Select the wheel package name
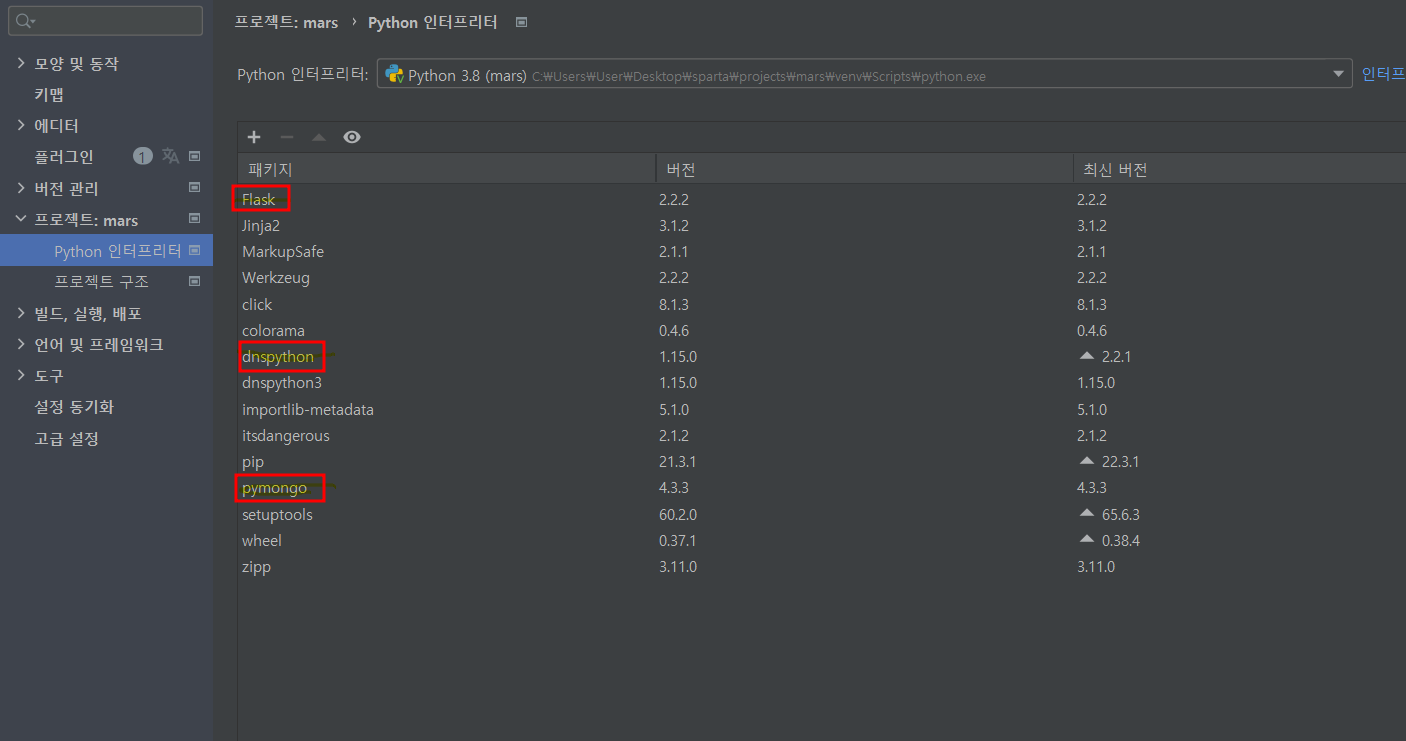Image resolution: width=1406 pixels, height=741 pixels. 262,540
